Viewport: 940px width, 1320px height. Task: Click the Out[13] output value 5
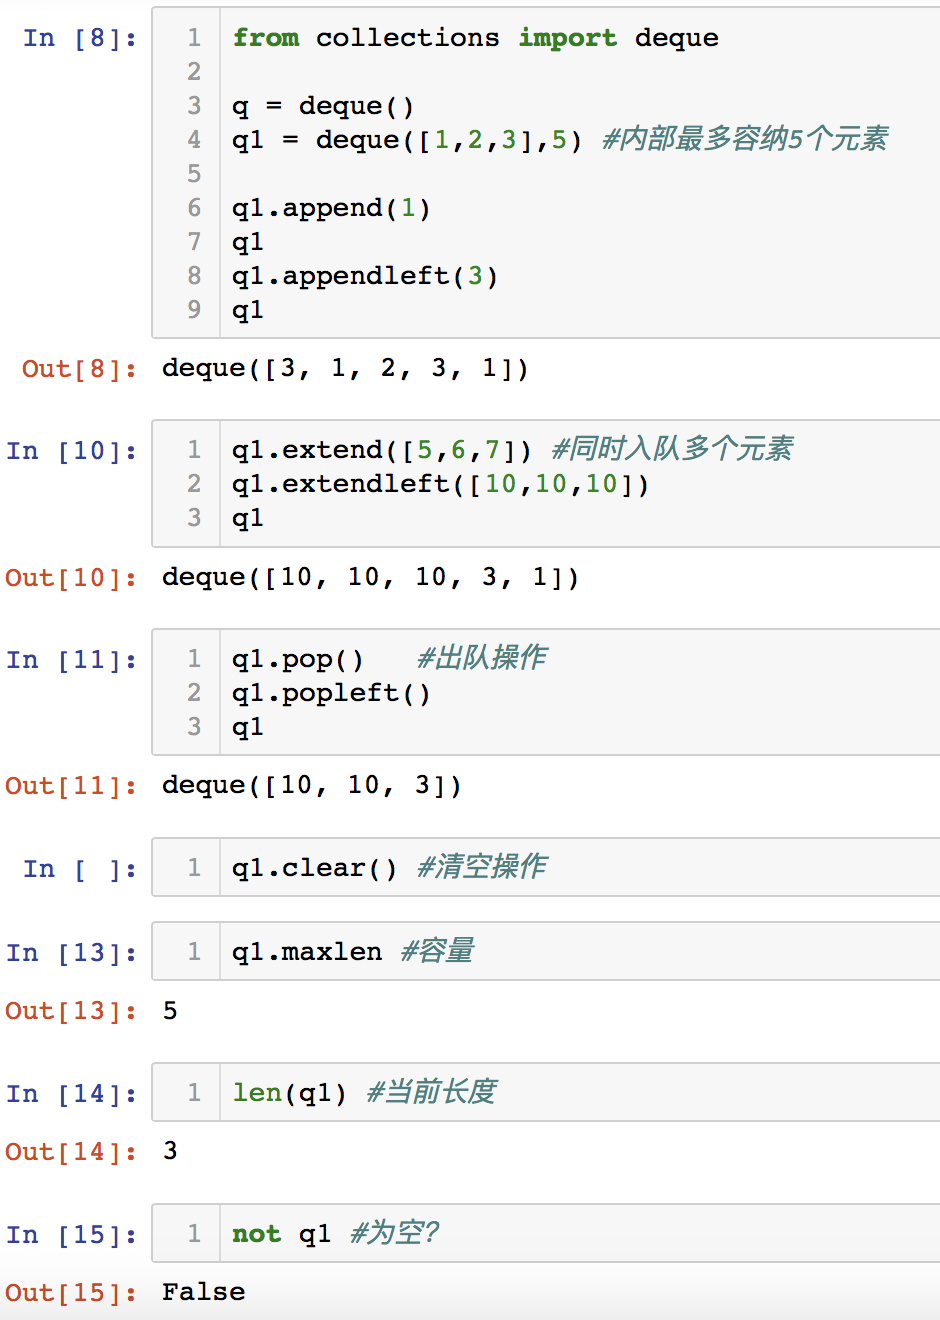point(170,1011)
